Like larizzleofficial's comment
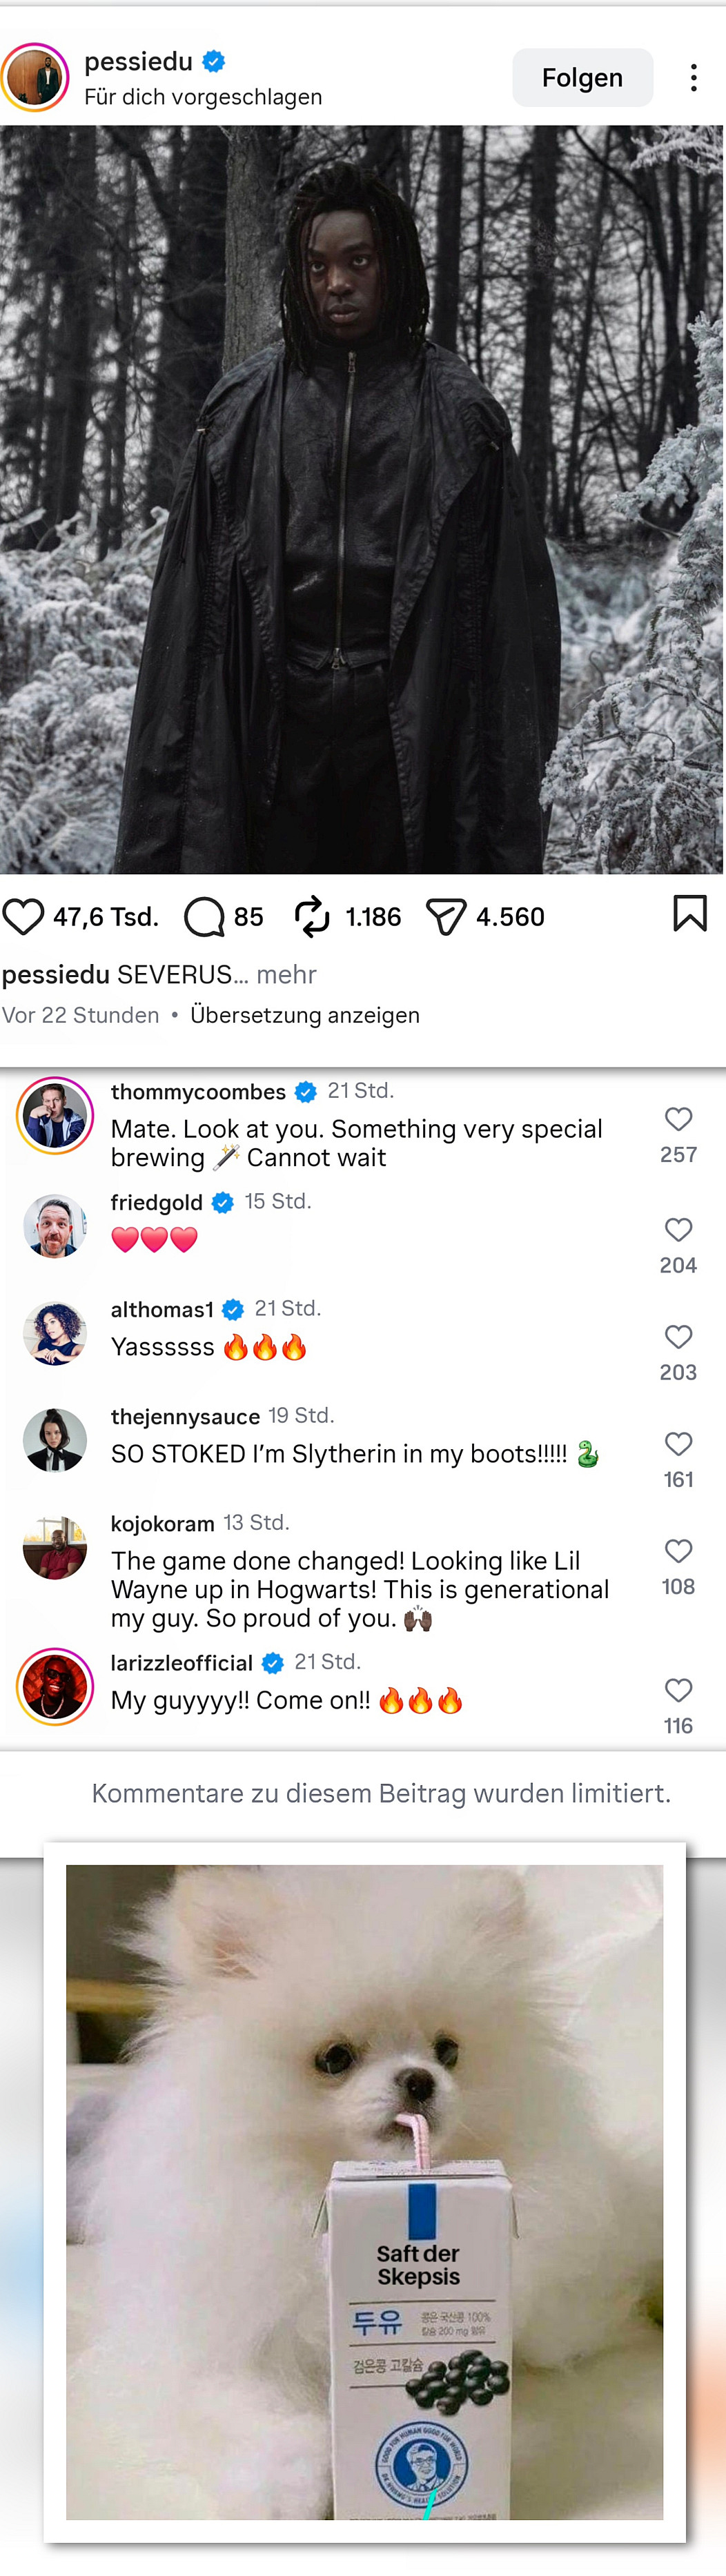Image resolution: width=726 pixels, height=2576 pixels. [679, 1690]
